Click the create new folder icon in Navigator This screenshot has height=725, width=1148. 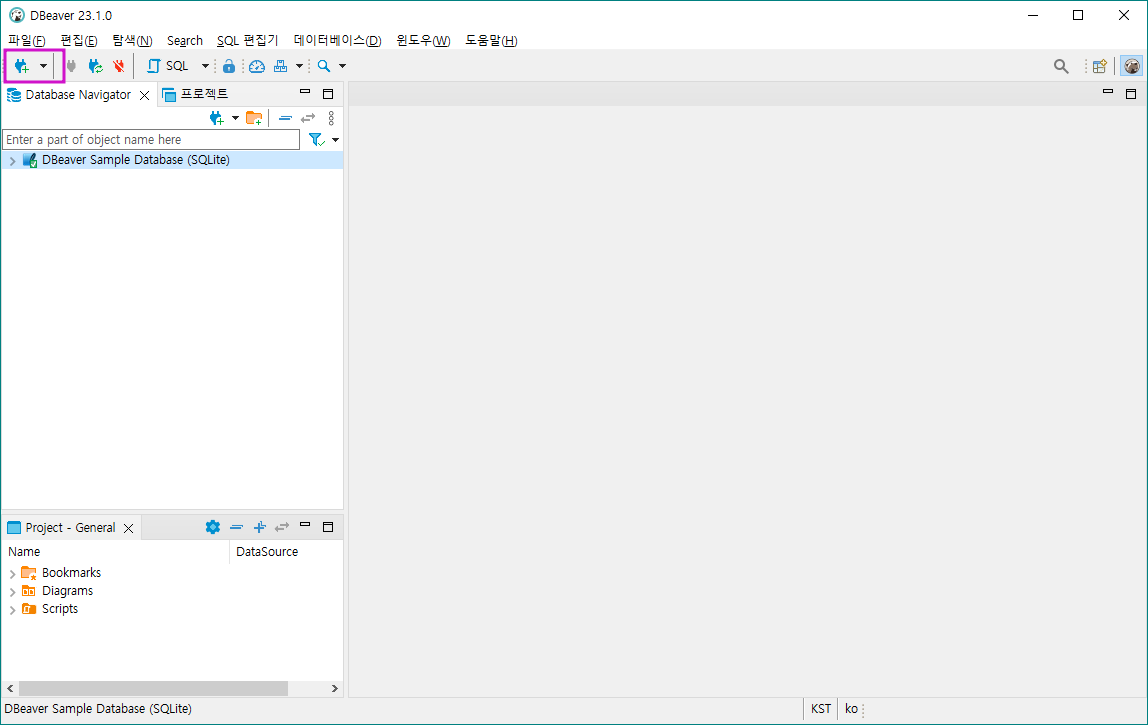(x=254, y=118)
